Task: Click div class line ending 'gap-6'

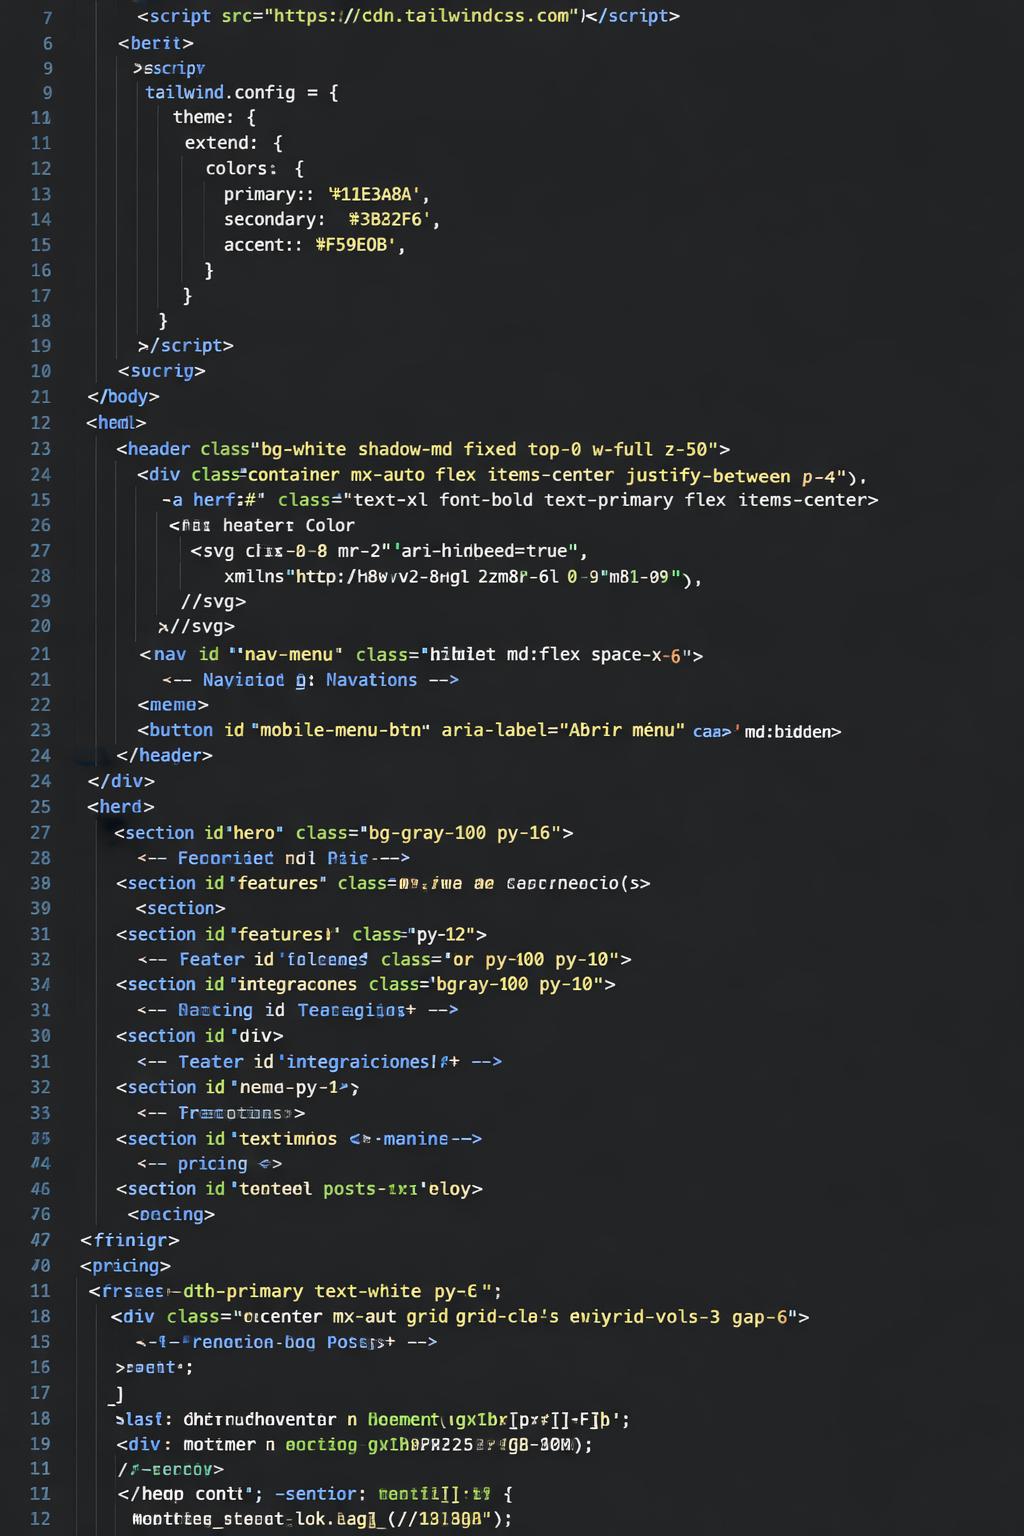Action: pyautogui.click(x=460, y=1317)
